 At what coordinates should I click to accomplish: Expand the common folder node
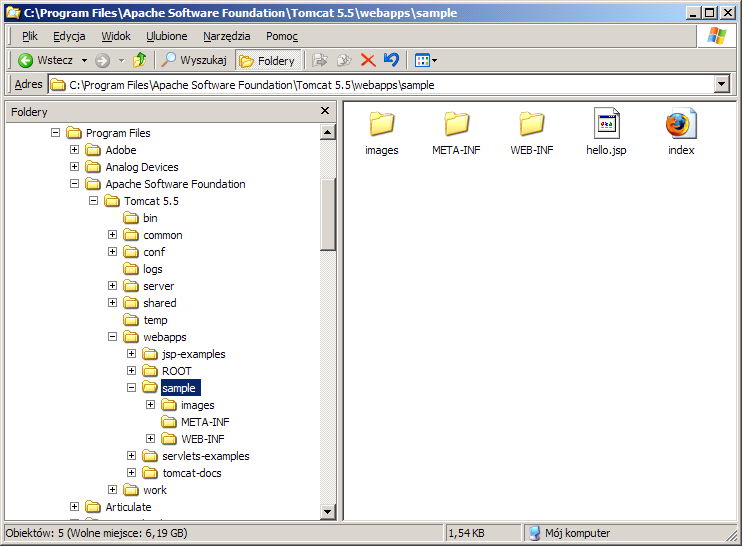(x=112, y=235)
